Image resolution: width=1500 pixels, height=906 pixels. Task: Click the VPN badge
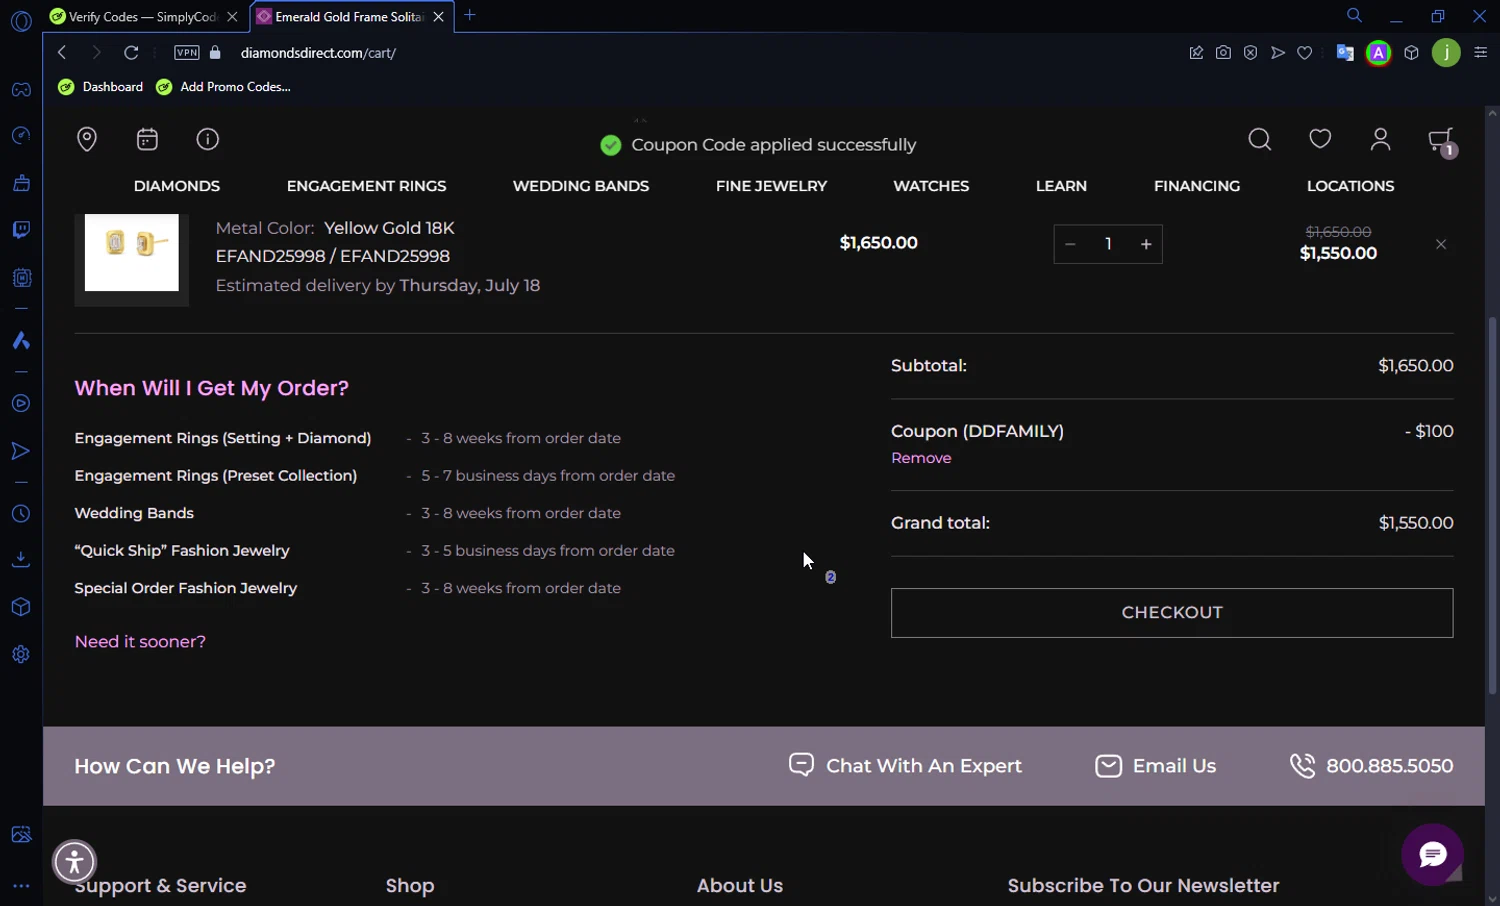(x=187, y=53)
